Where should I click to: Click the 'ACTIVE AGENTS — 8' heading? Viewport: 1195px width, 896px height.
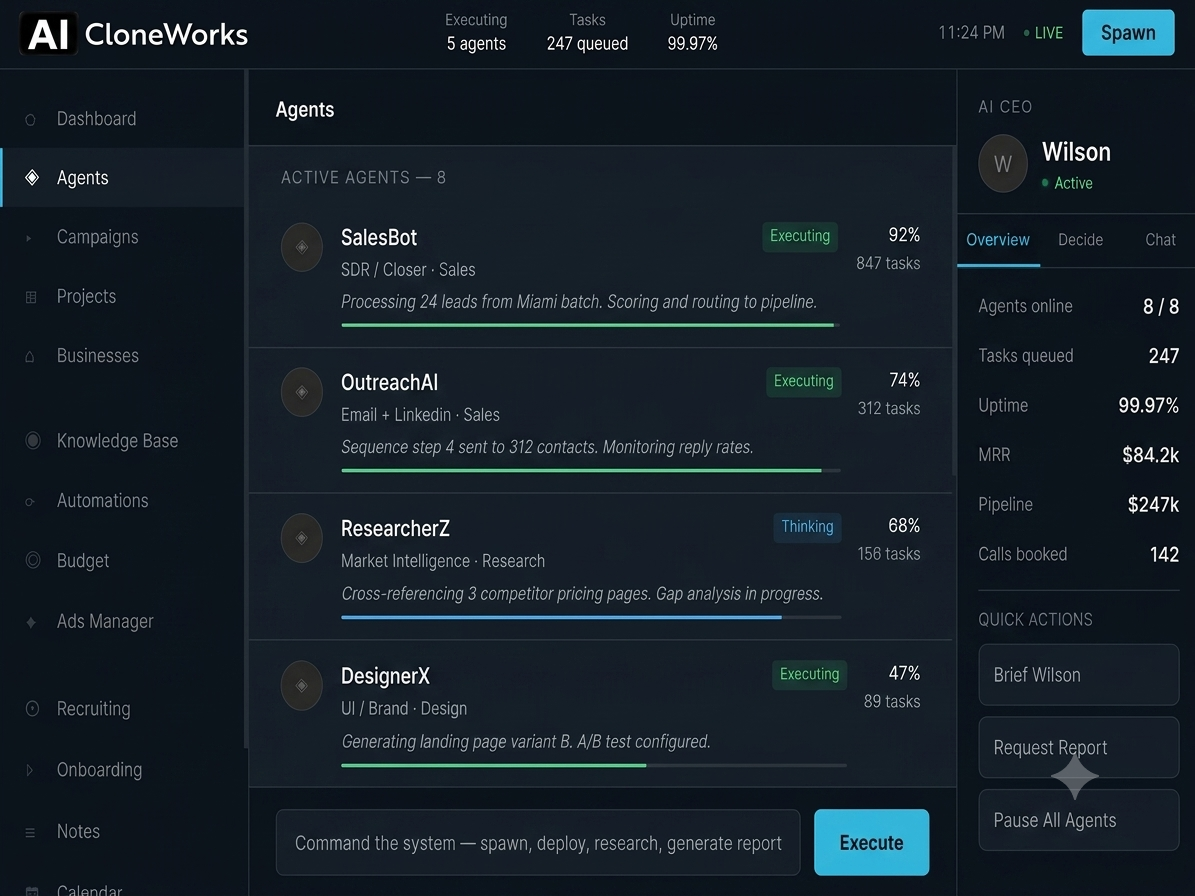[364, 178]
